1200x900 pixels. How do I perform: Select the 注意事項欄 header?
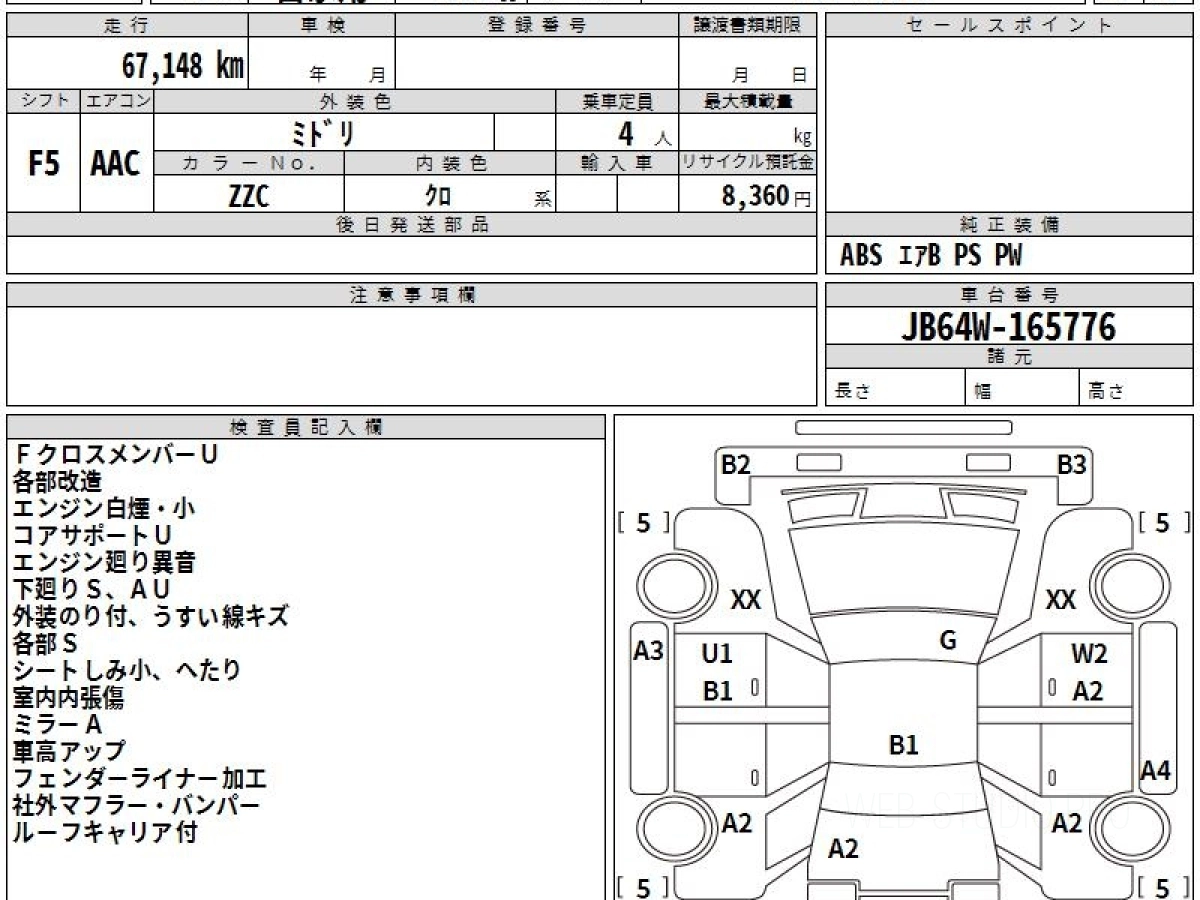coord(412,295)
